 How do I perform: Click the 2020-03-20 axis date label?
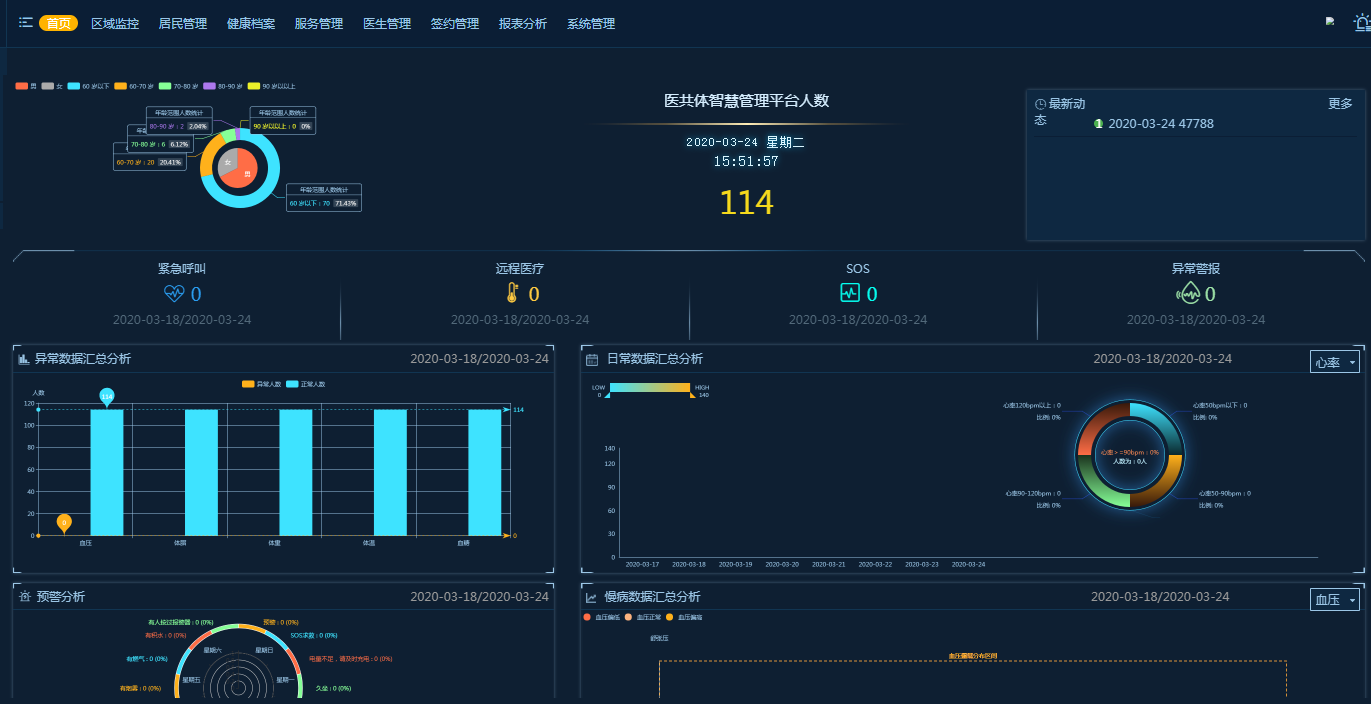(782, 564)
